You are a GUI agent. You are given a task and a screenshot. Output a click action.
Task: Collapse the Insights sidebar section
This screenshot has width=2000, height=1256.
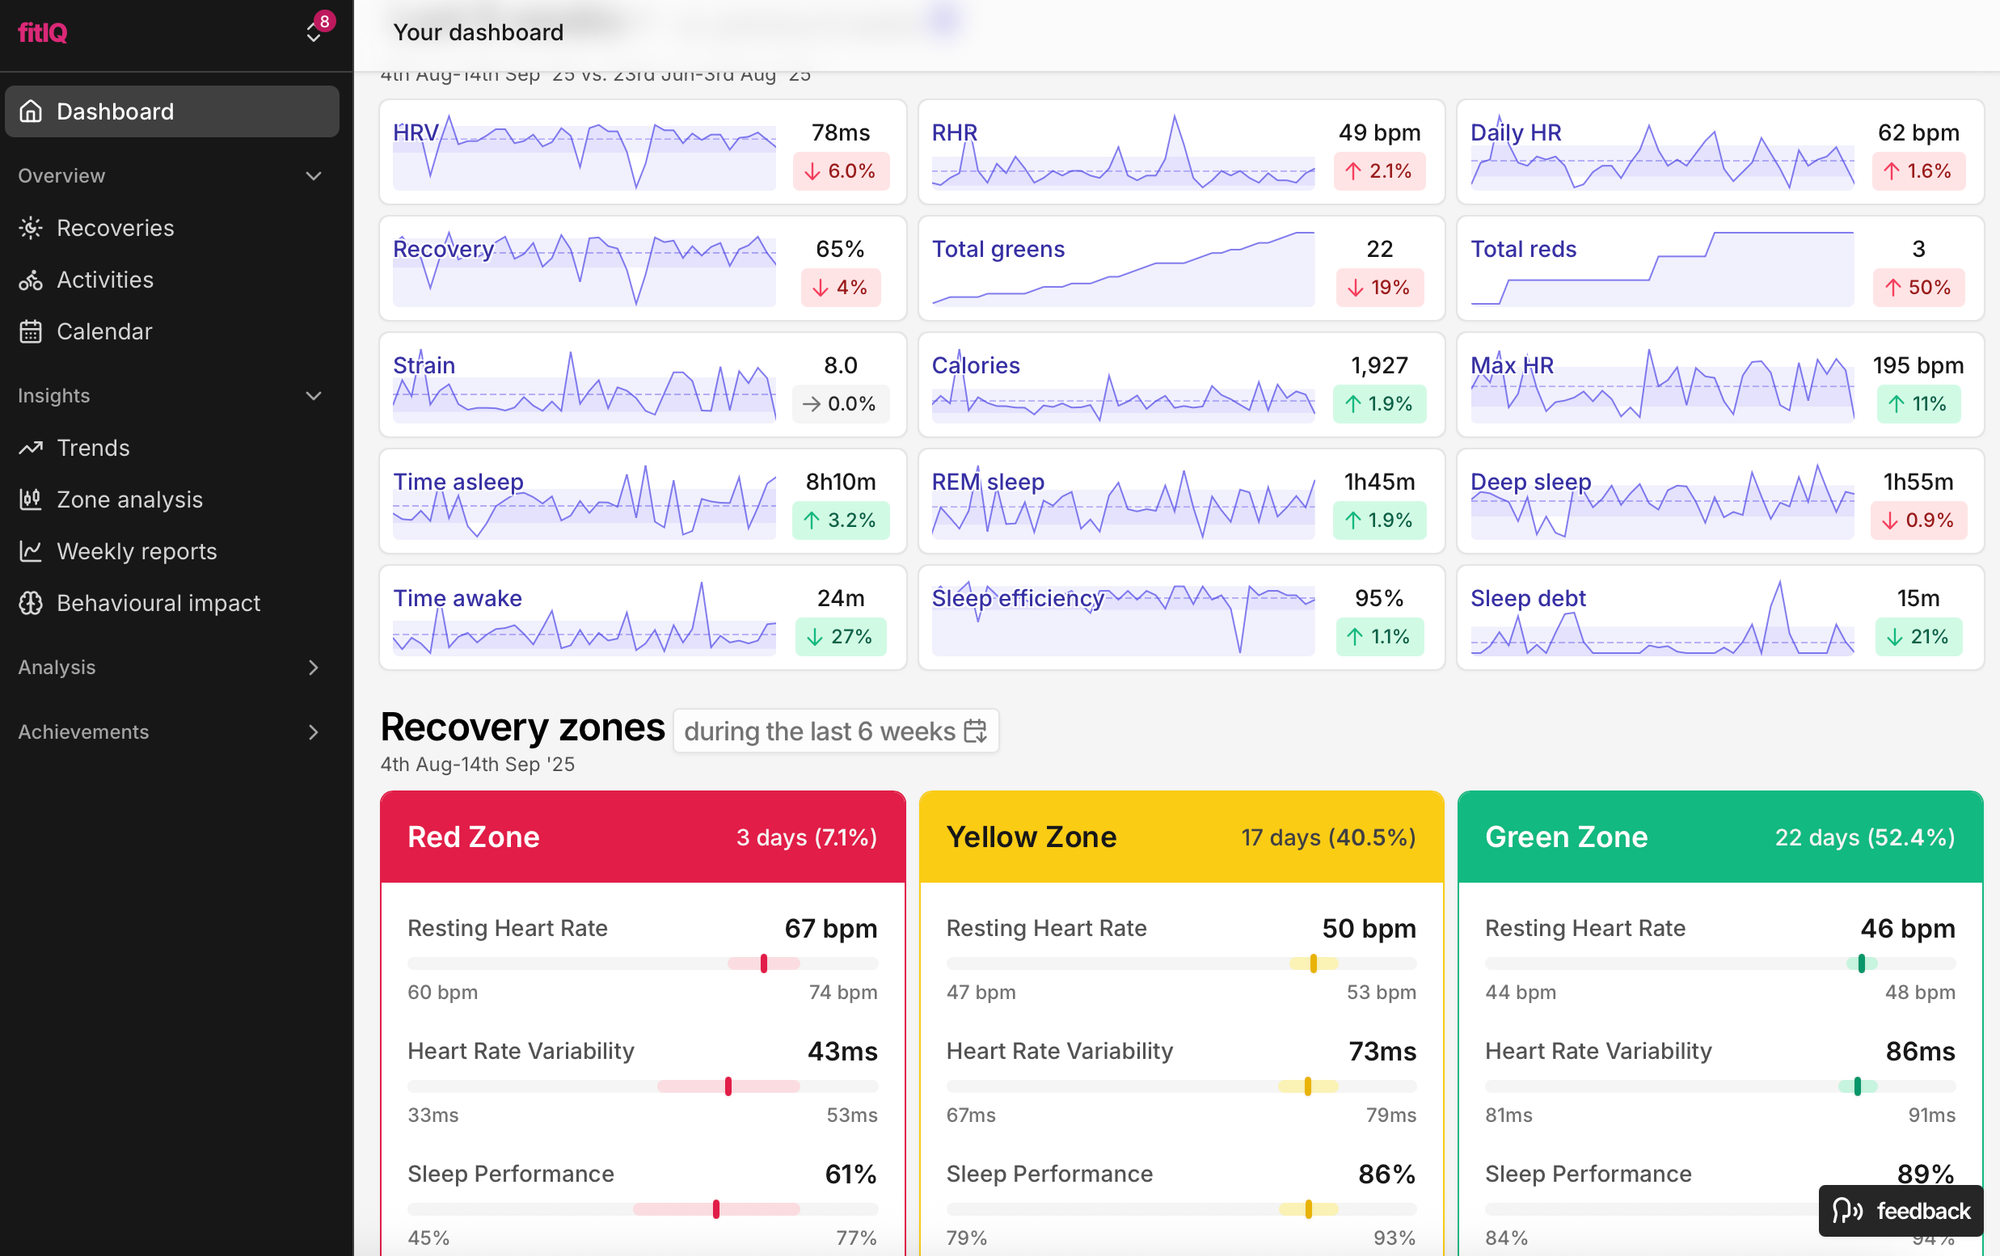click(x=313, y=396)
